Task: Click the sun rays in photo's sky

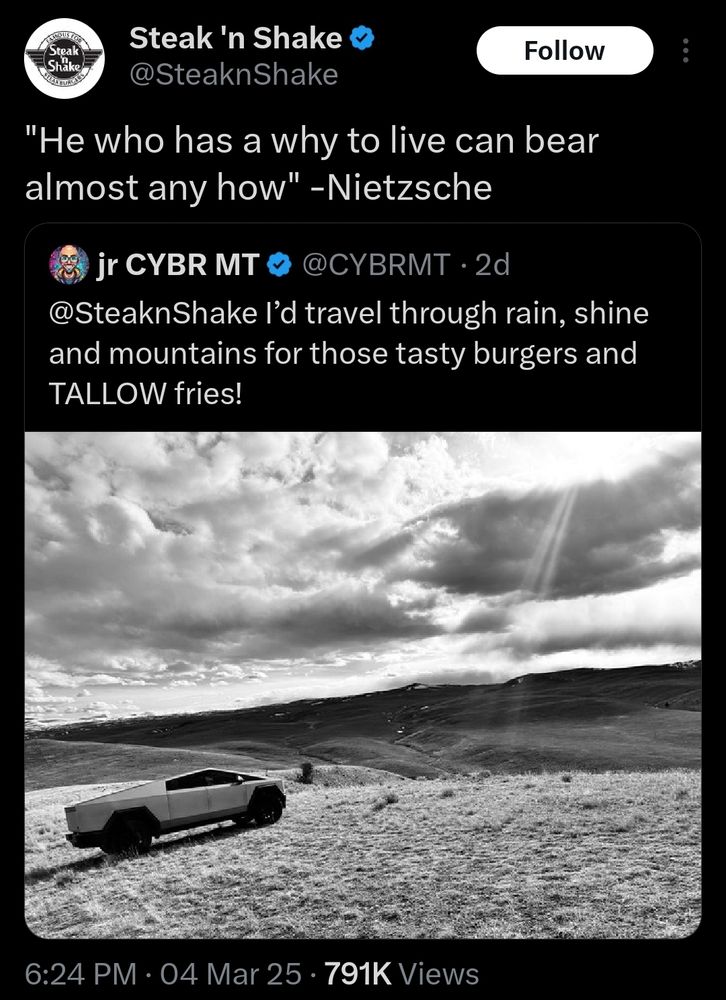Action: pos(553,540)
